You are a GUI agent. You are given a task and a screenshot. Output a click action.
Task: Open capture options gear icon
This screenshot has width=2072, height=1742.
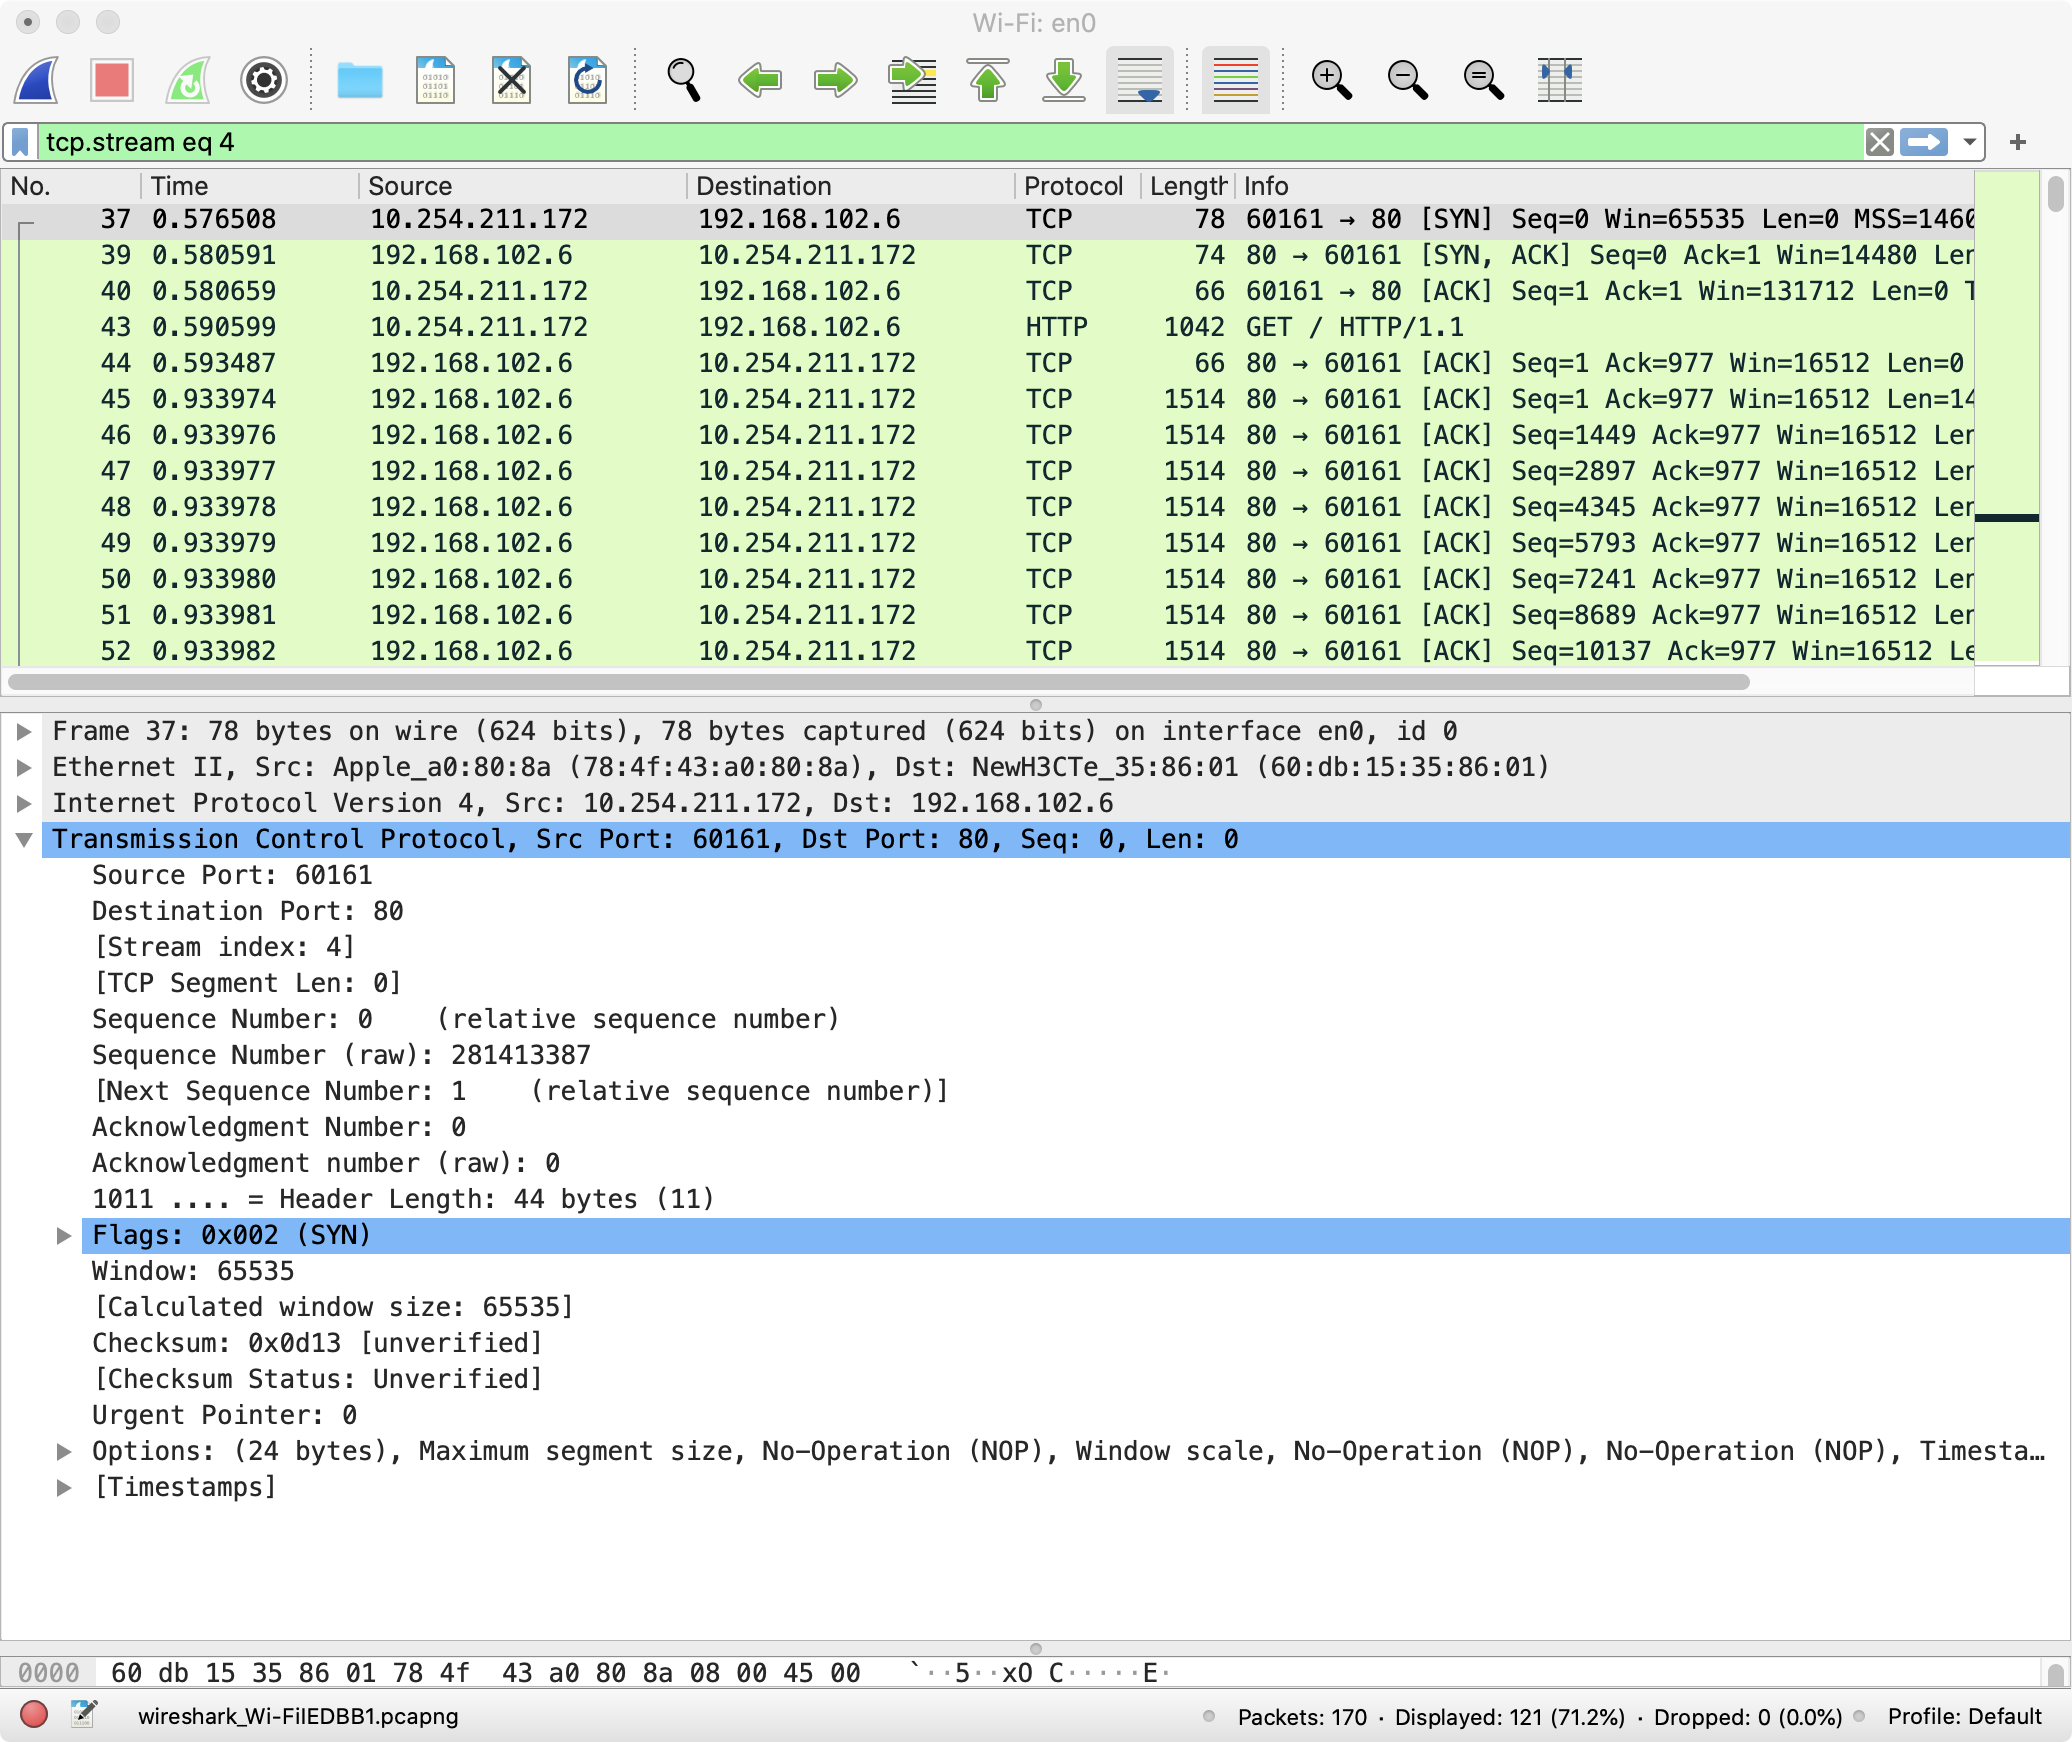[x=264, y=80]
